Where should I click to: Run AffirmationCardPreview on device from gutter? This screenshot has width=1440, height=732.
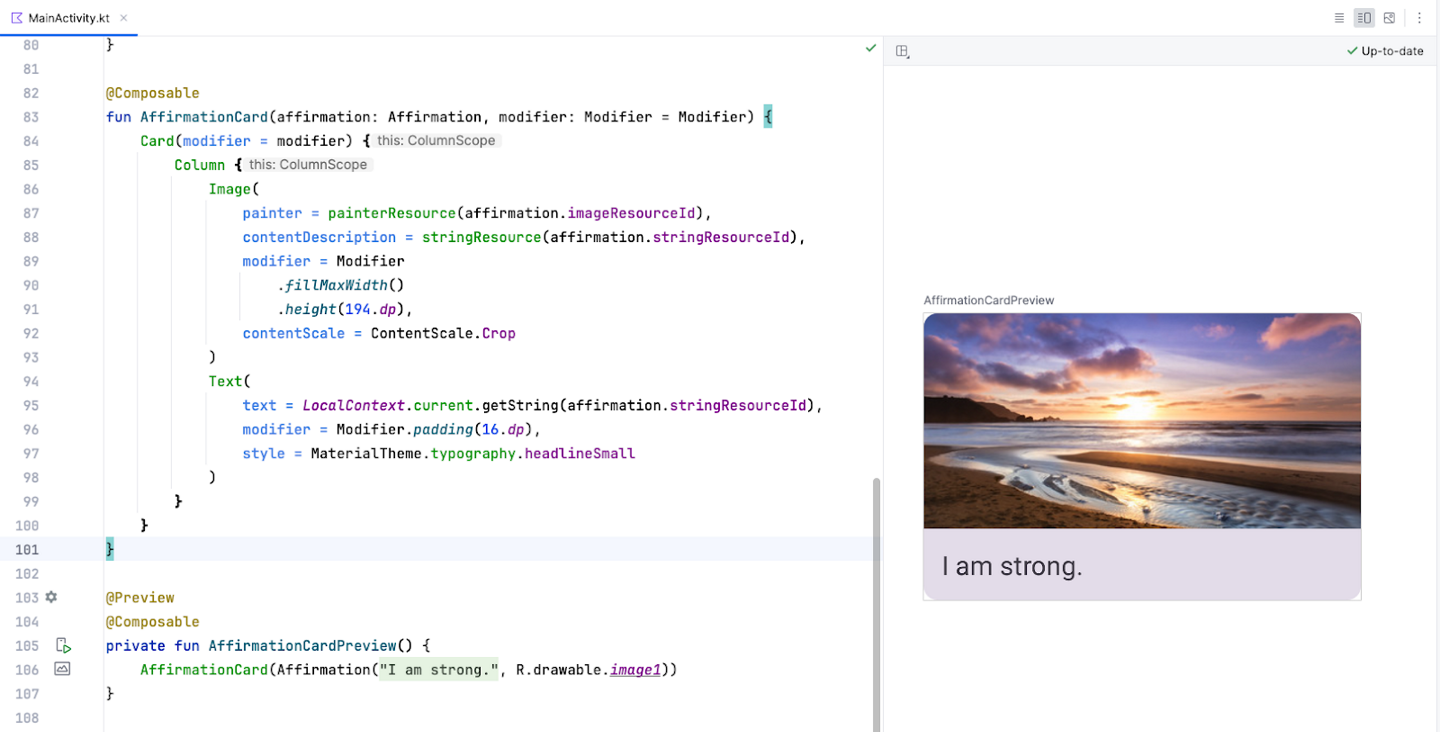click(63, 645)
